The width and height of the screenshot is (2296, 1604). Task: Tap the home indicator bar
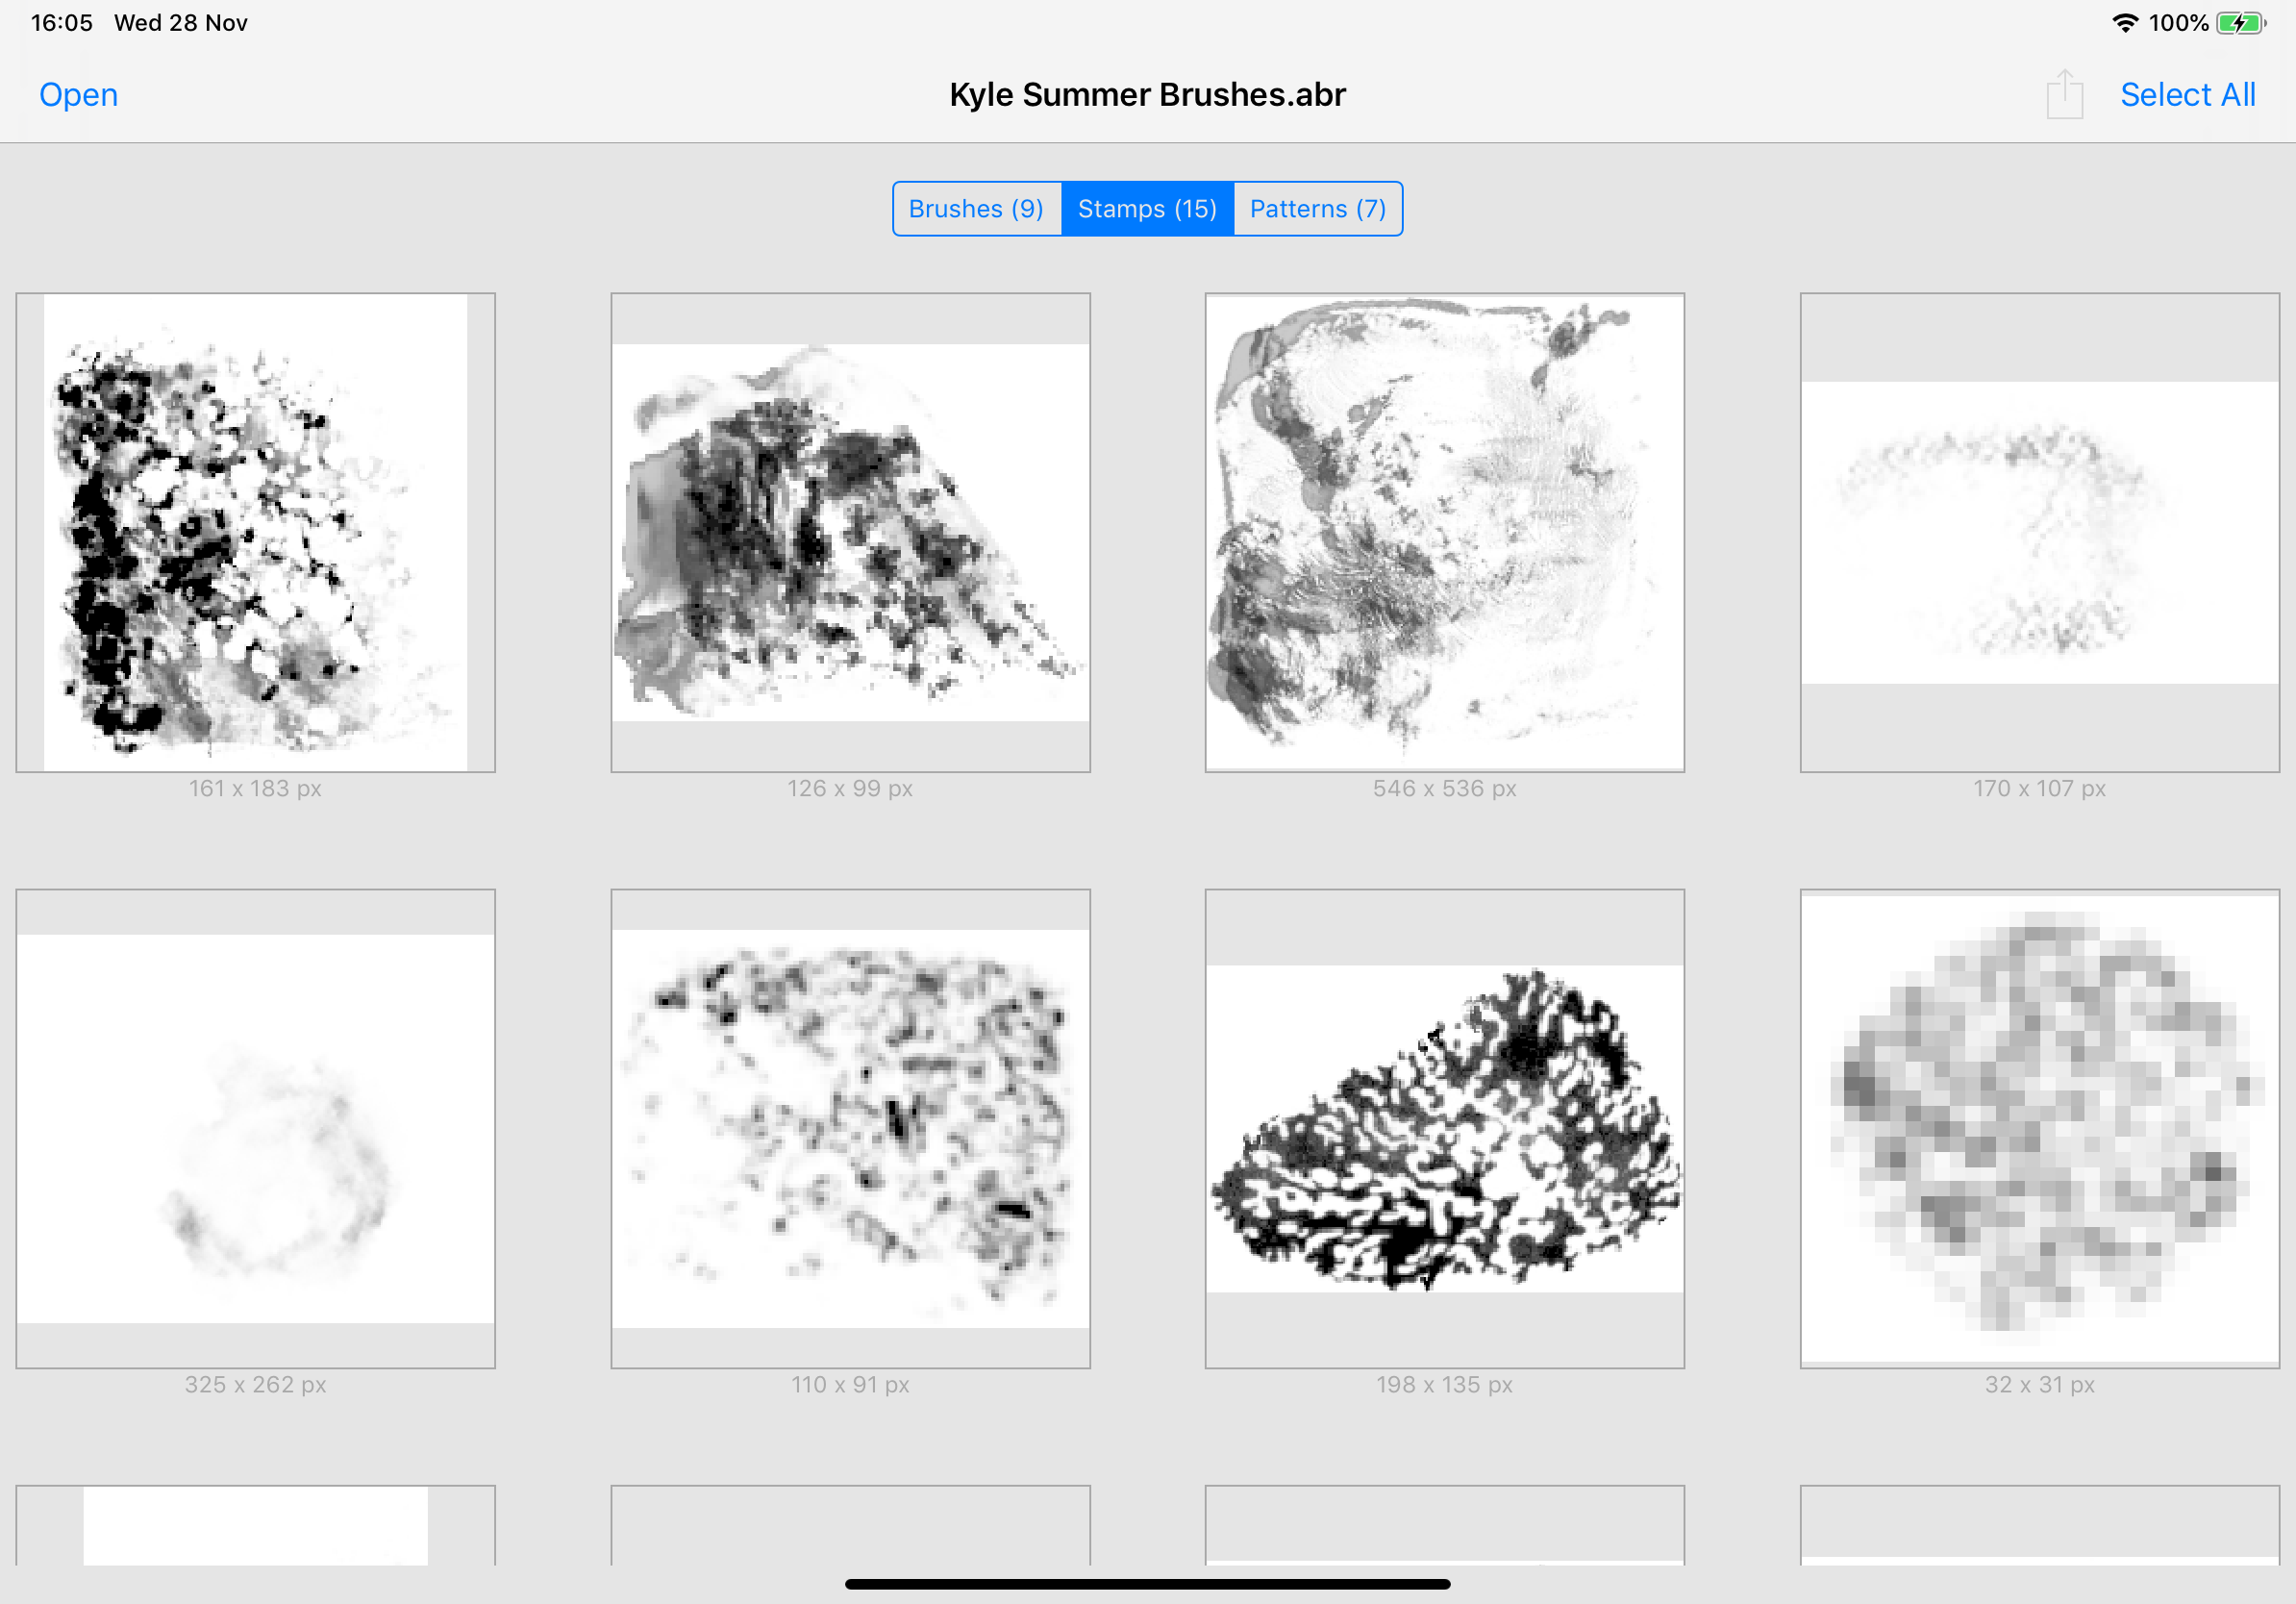[1147, 1584]
